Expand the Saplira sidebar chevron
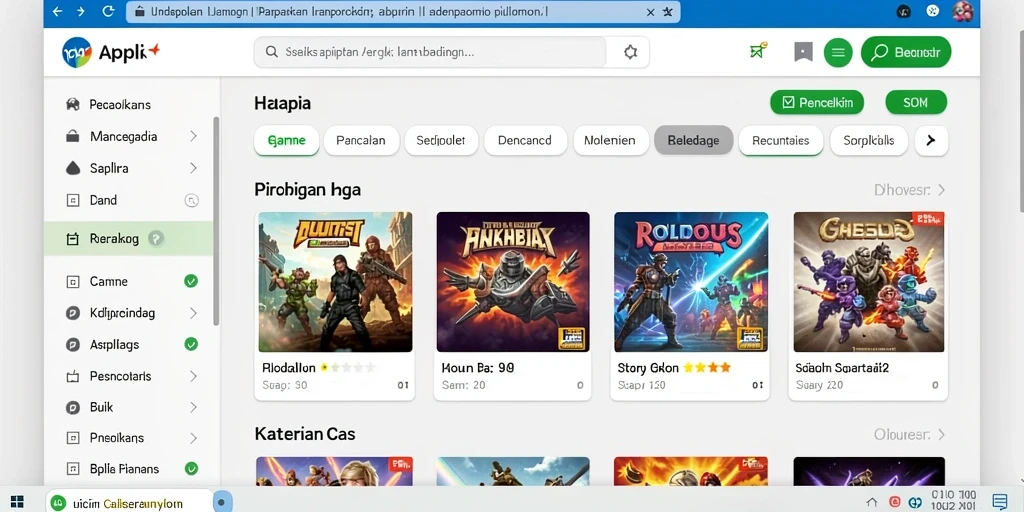This screenshot has height=512, width=1024. pos(193,168)
